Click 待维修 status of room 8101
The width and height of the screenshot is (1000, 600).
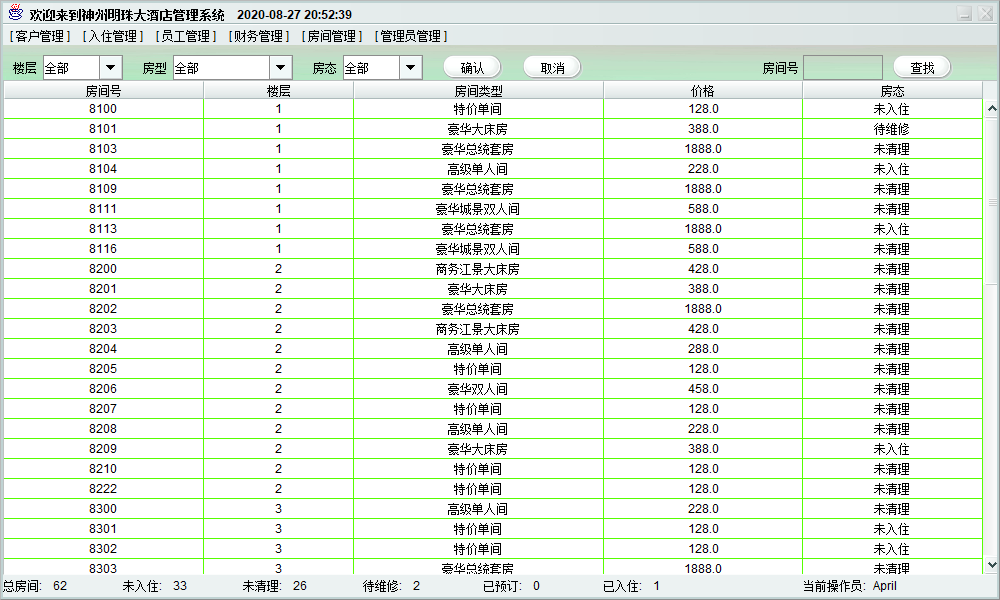coord(892,129)
